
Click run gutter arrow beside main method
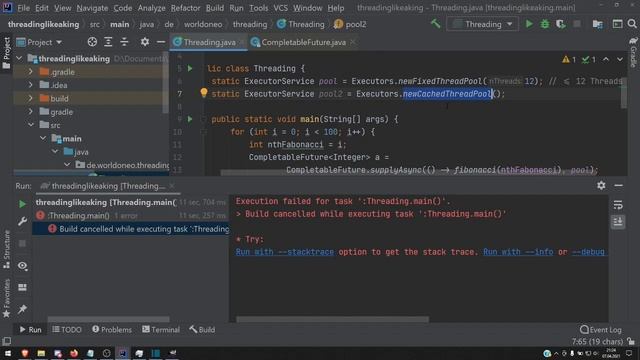pos(190,119)
